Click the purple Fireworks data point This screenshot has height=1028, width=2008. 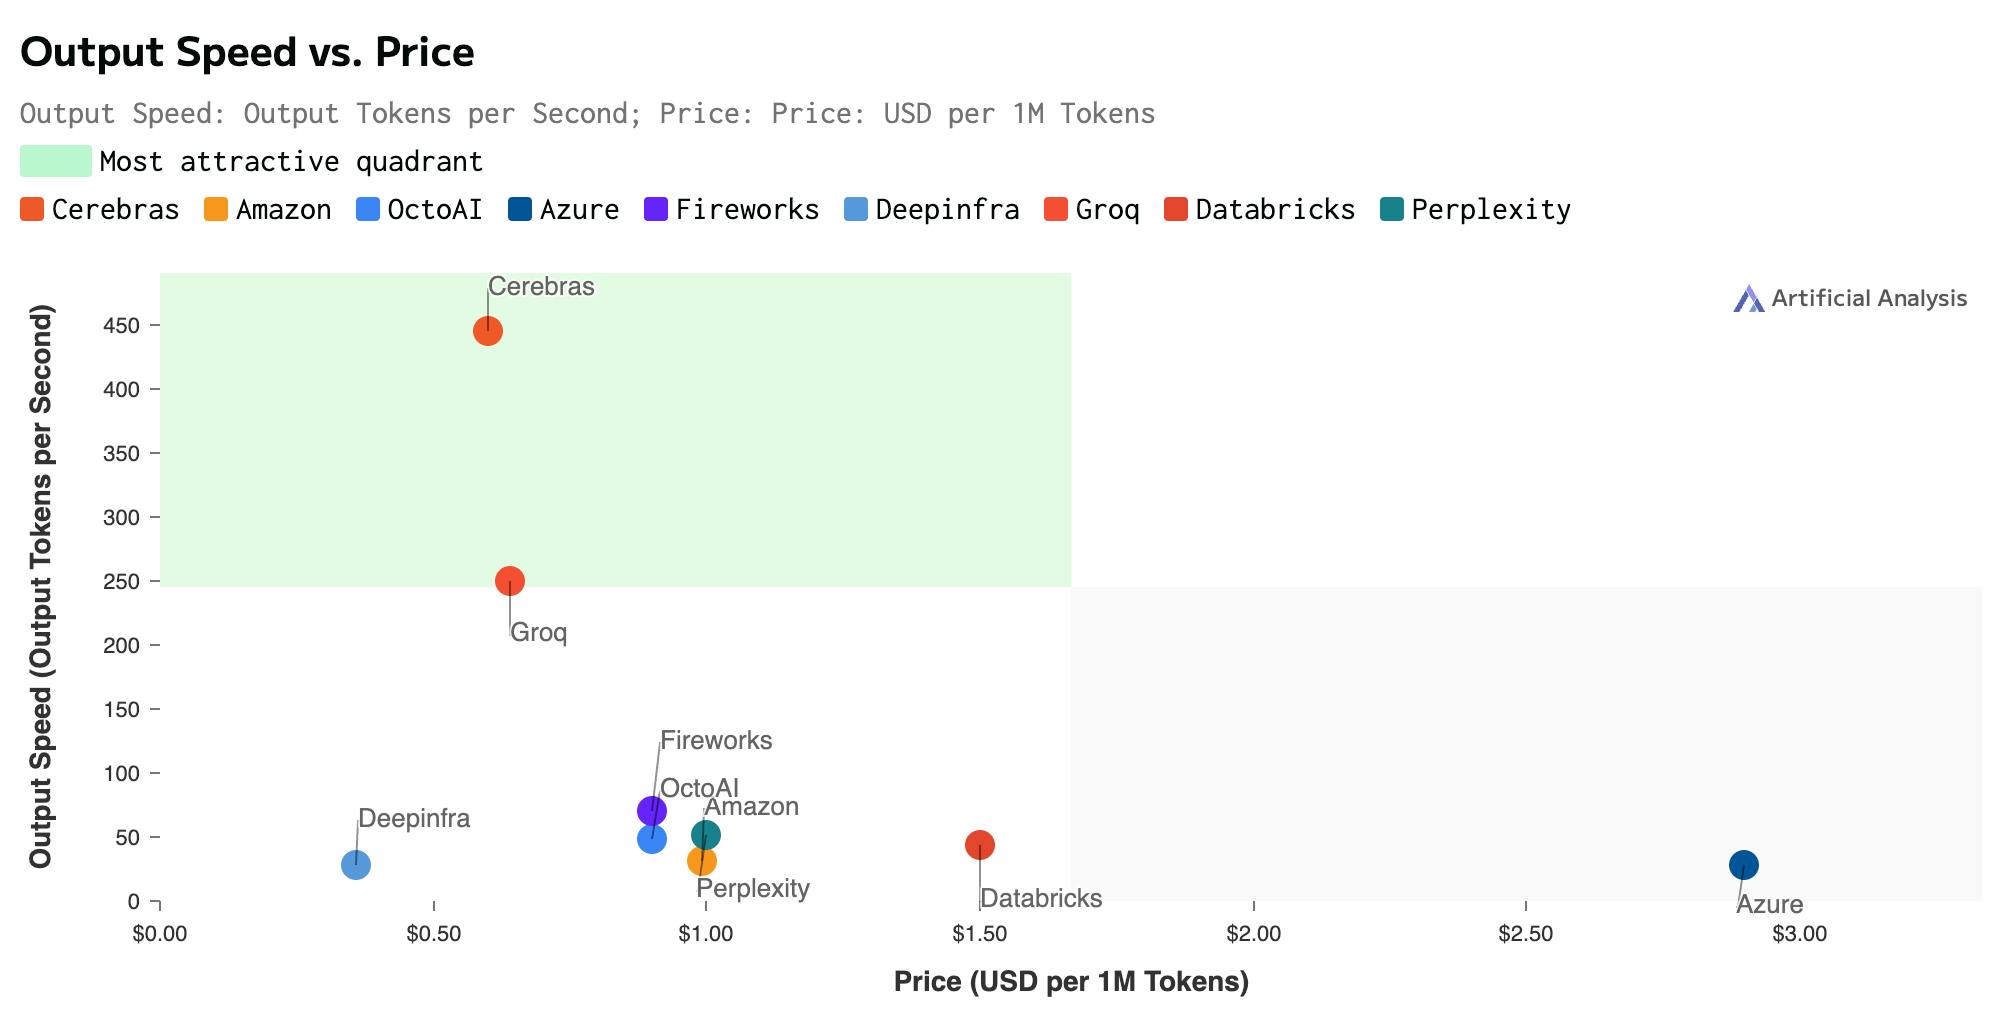(x=652, y=810)
